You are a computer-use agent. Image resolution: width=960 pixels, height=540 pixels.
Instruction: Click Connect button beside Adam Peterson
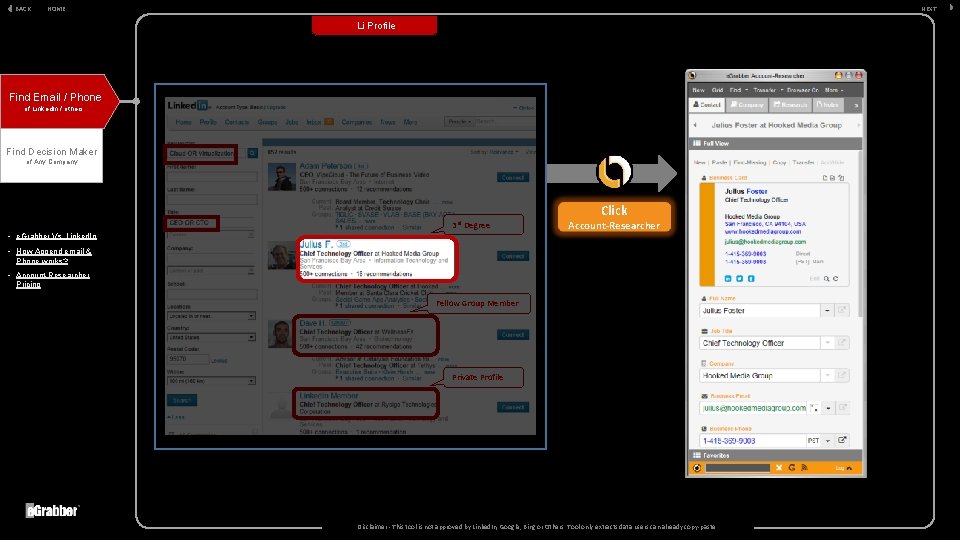(x=512, y=178)
